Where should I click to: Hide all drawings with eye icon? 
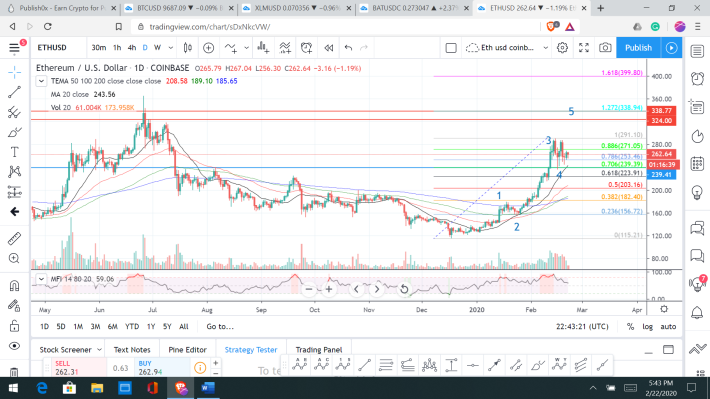pyautogui.click(x=14, y=346)
